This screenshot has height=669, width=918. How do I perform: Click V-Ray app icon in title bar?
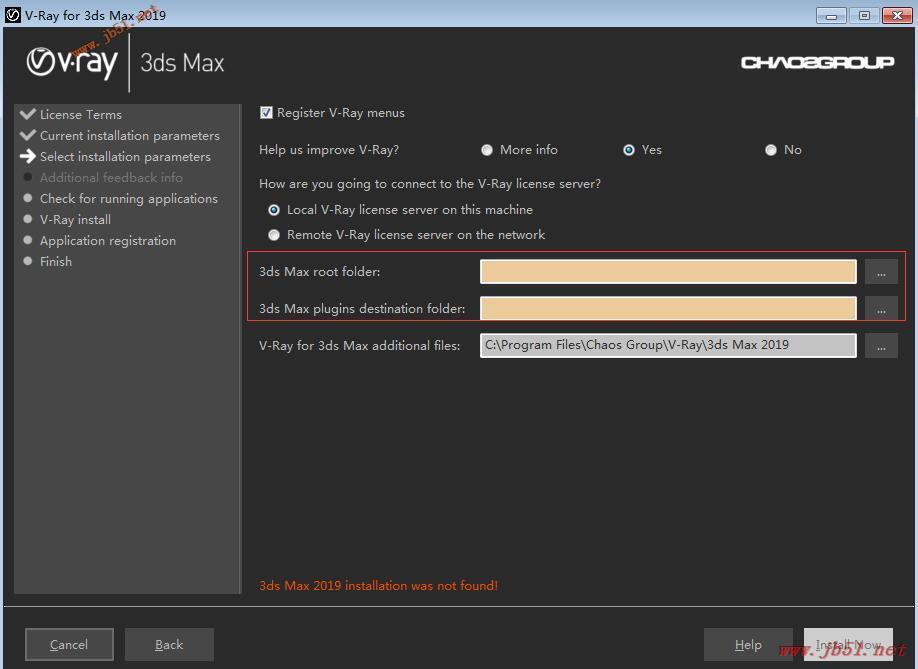click(x=12, y=15)
